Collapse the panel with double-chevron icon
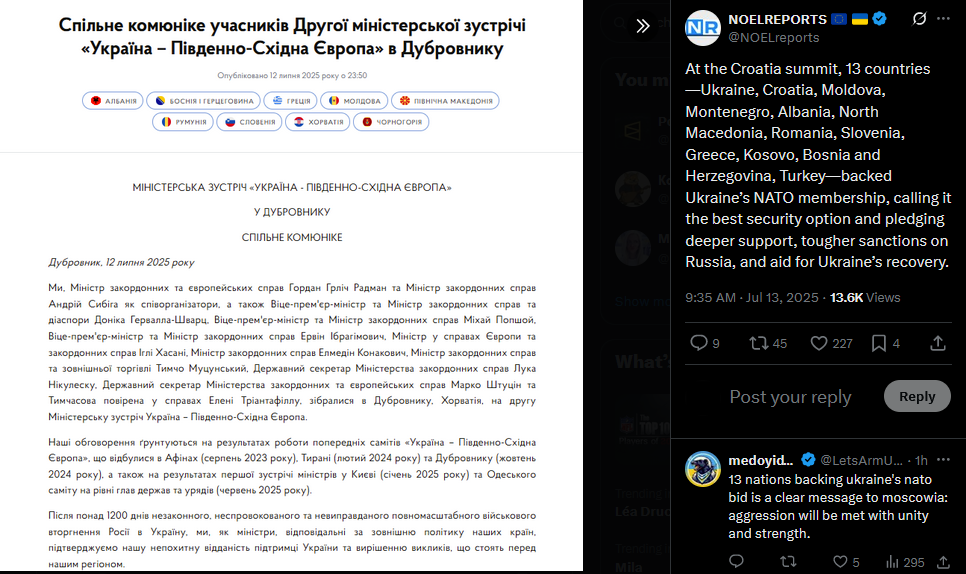Viewport: 966px width, 574px height. click(x=643, y=26)
